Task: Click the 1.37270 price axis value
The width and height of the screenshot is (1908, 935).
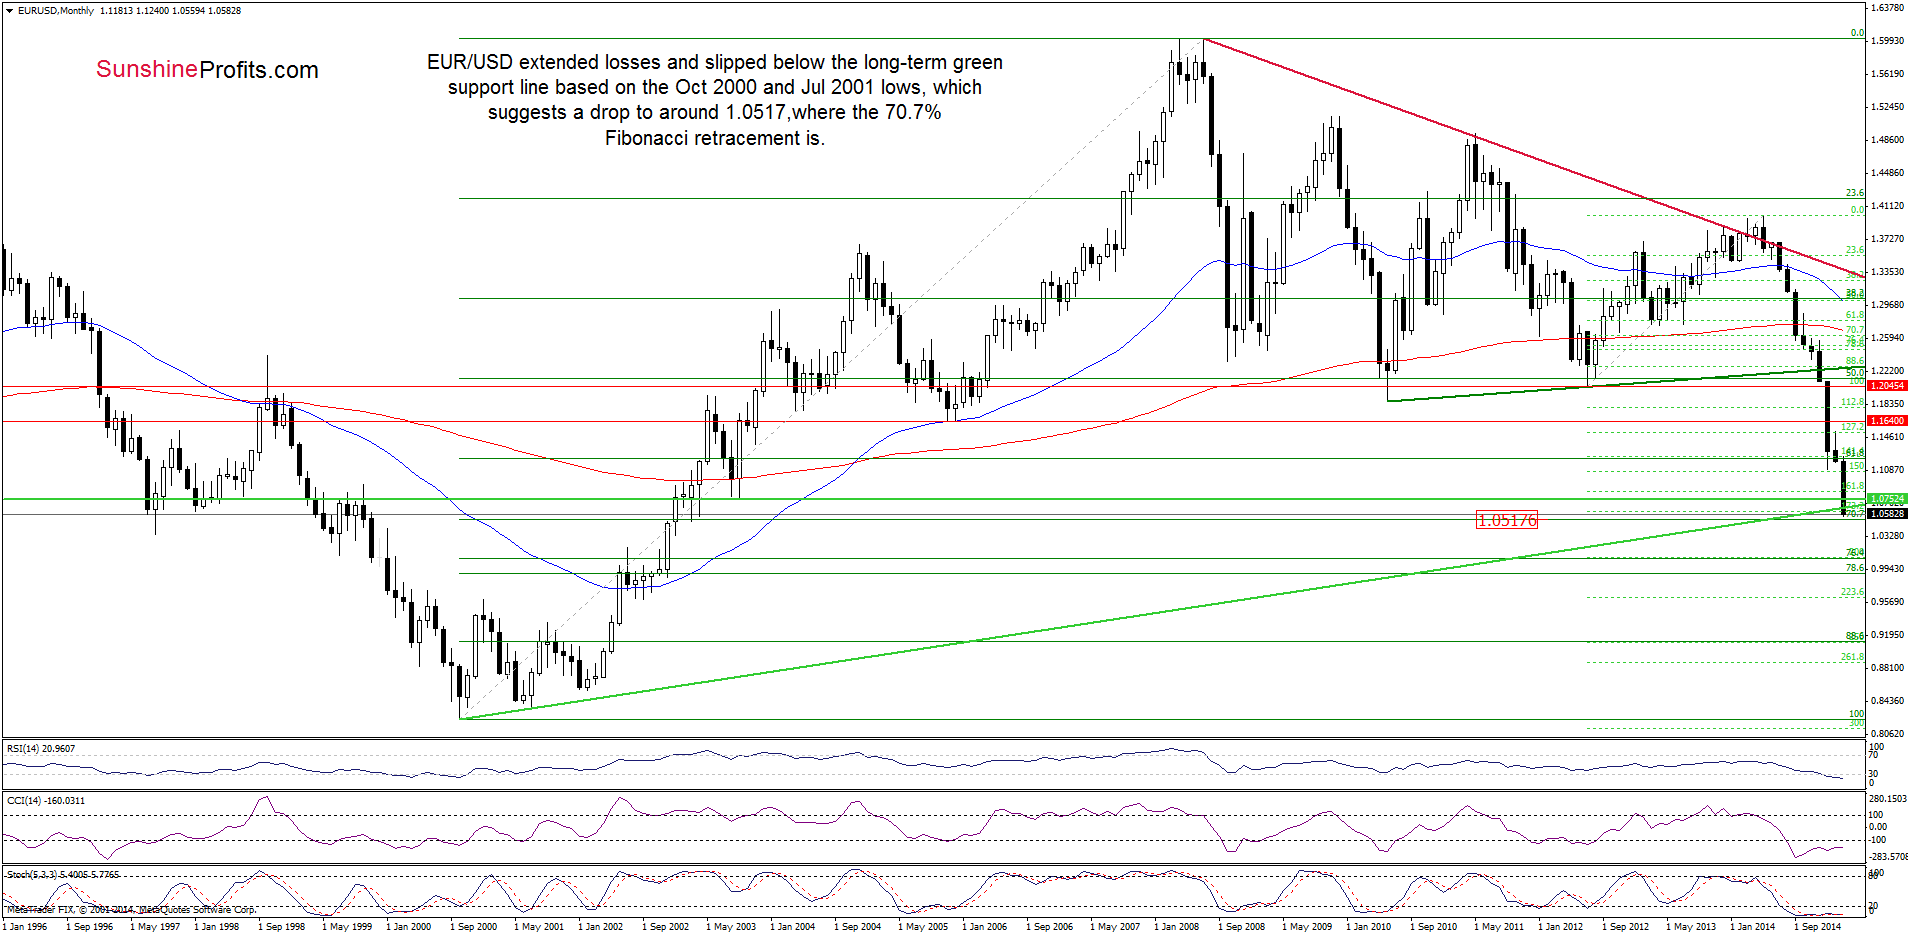Action: tap(1887, 239)
